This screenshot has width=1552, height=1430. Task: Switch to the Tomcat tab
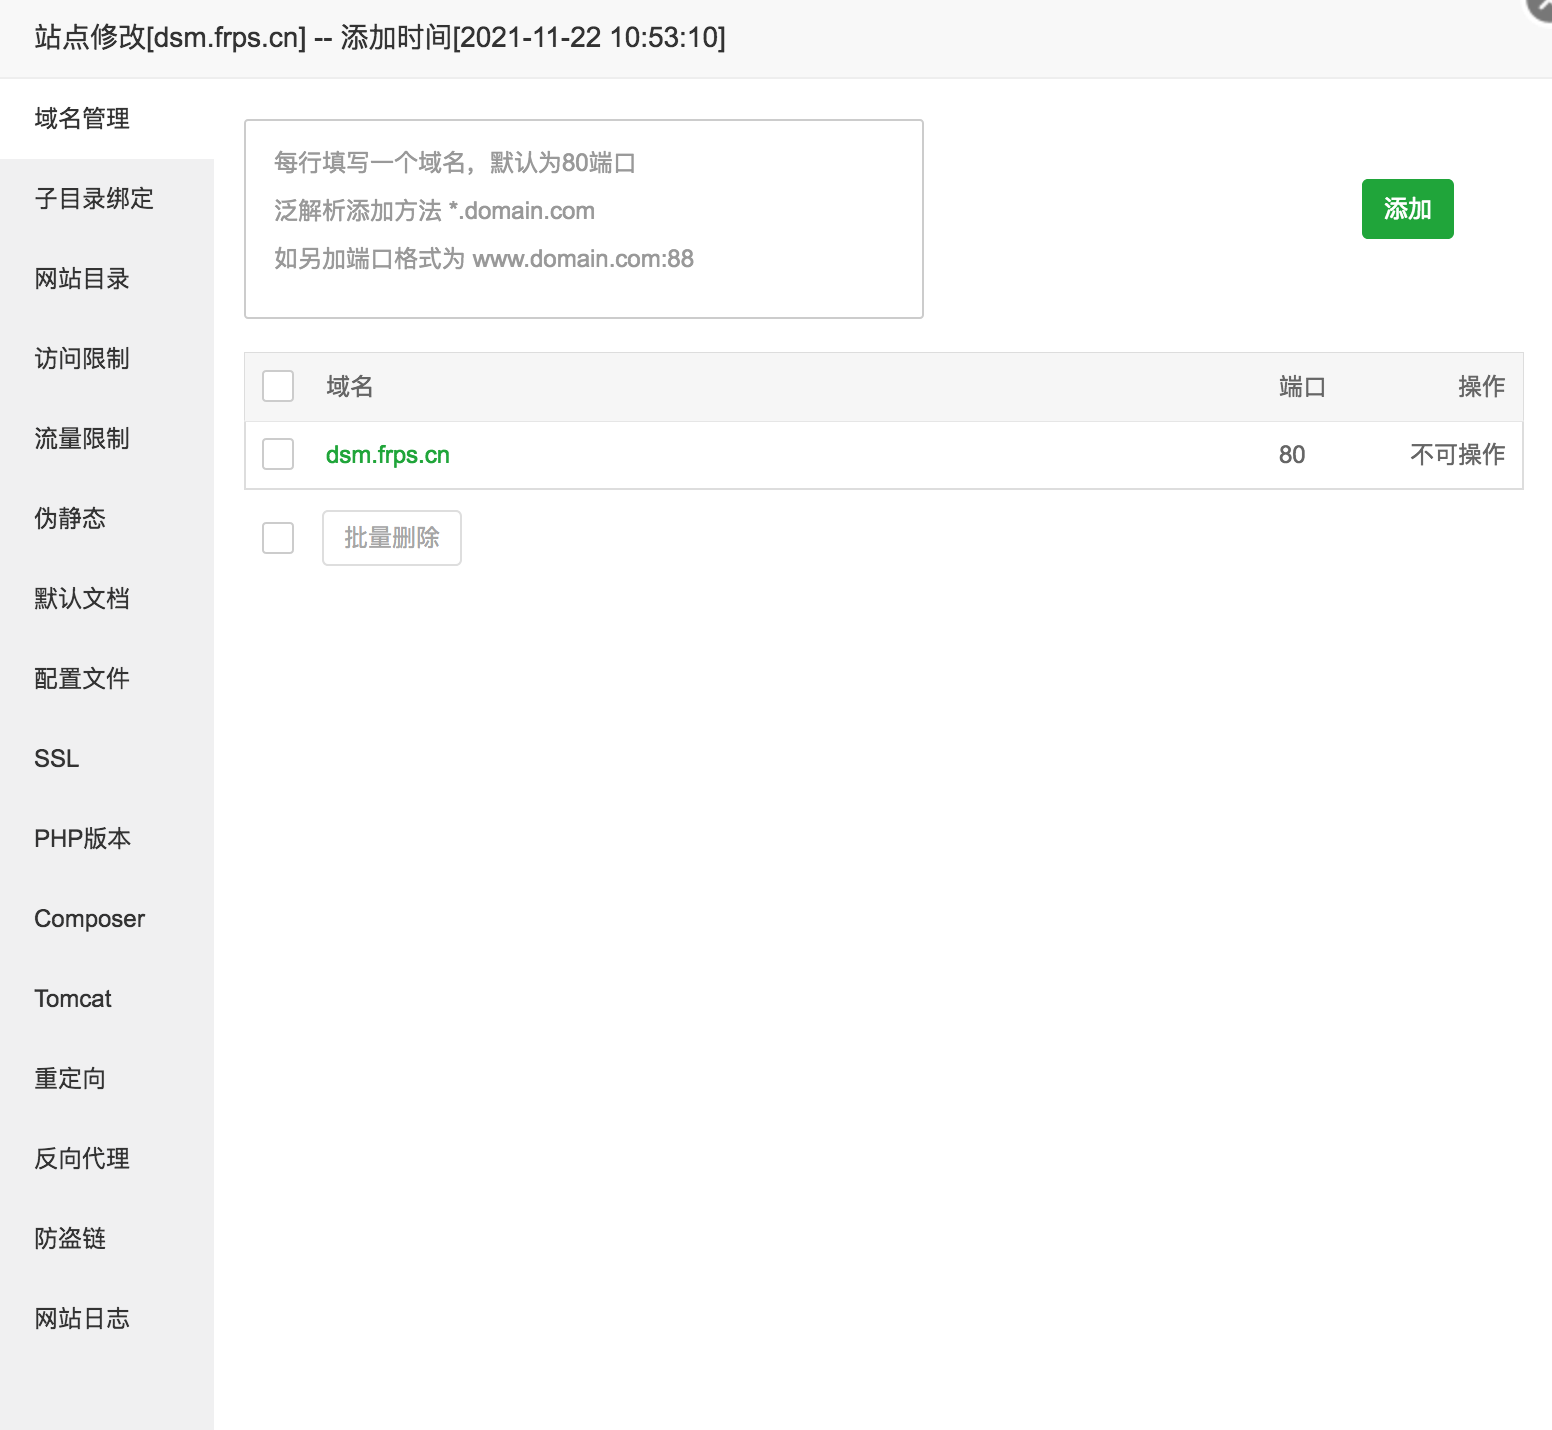73,998
